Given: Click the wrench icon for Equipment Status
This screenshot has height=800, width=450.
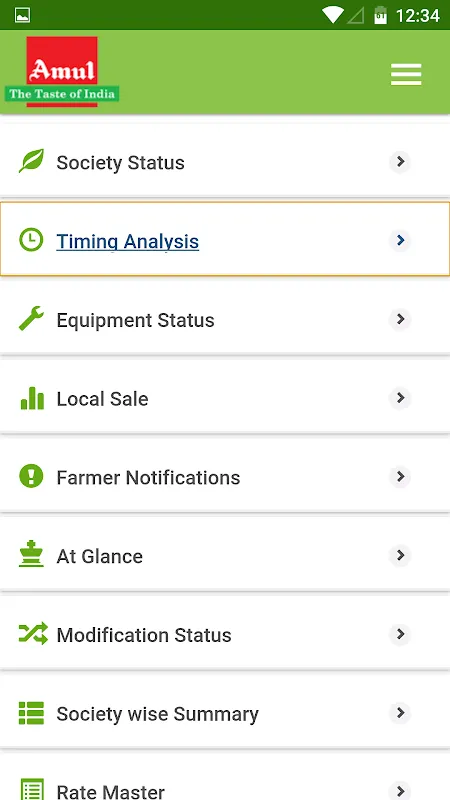Looking at the screenshot, I should click(x=31, y=319).
